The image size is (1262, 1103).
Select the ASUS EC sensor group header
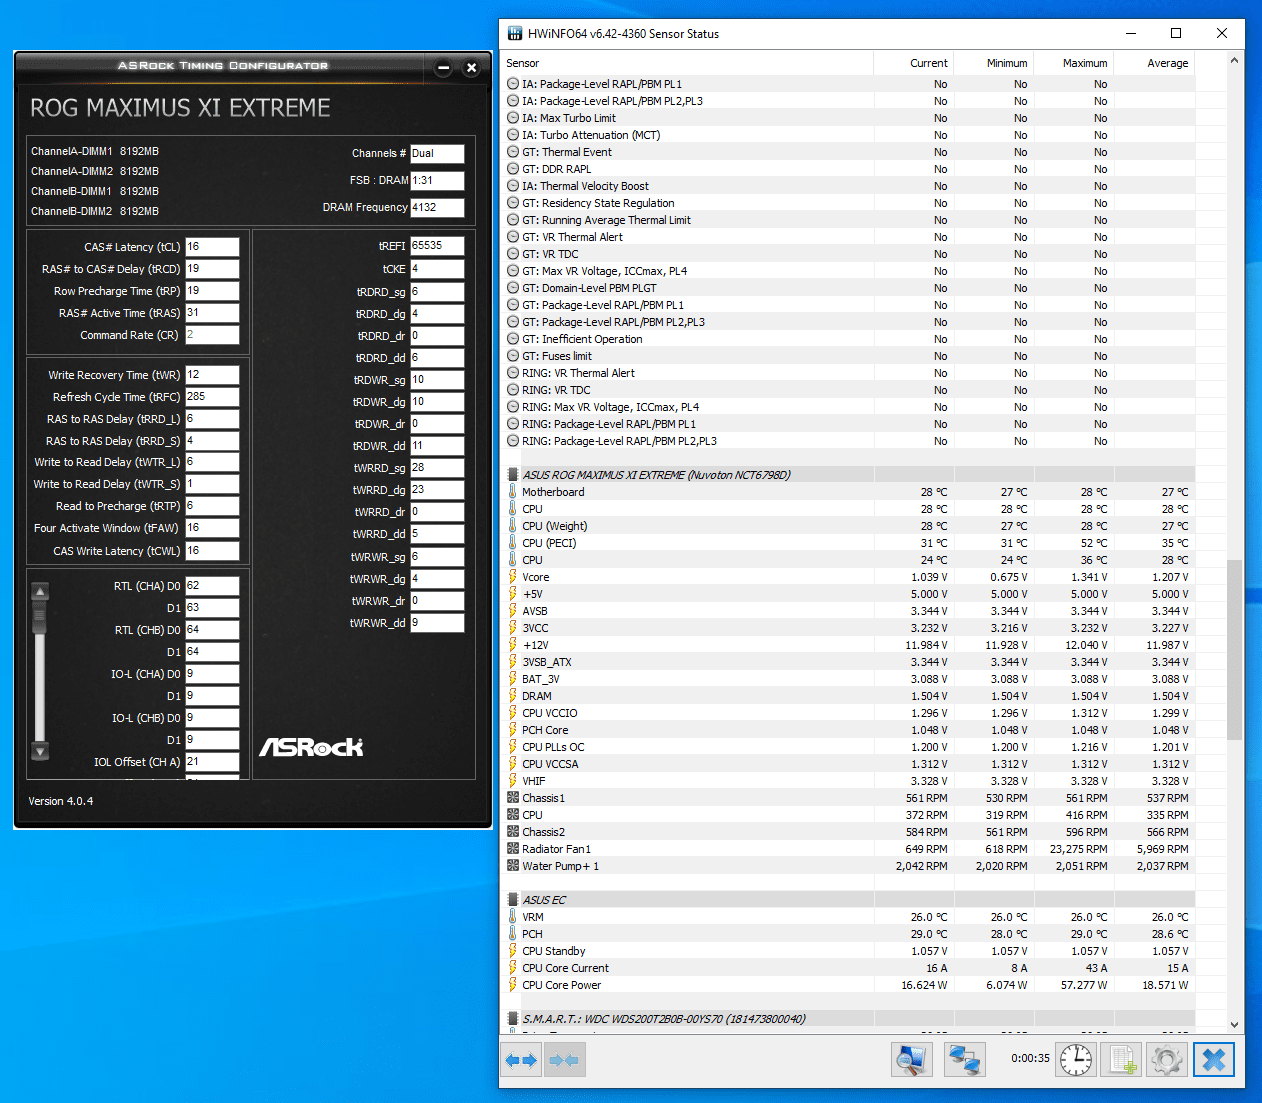click(x=850, y=900)
